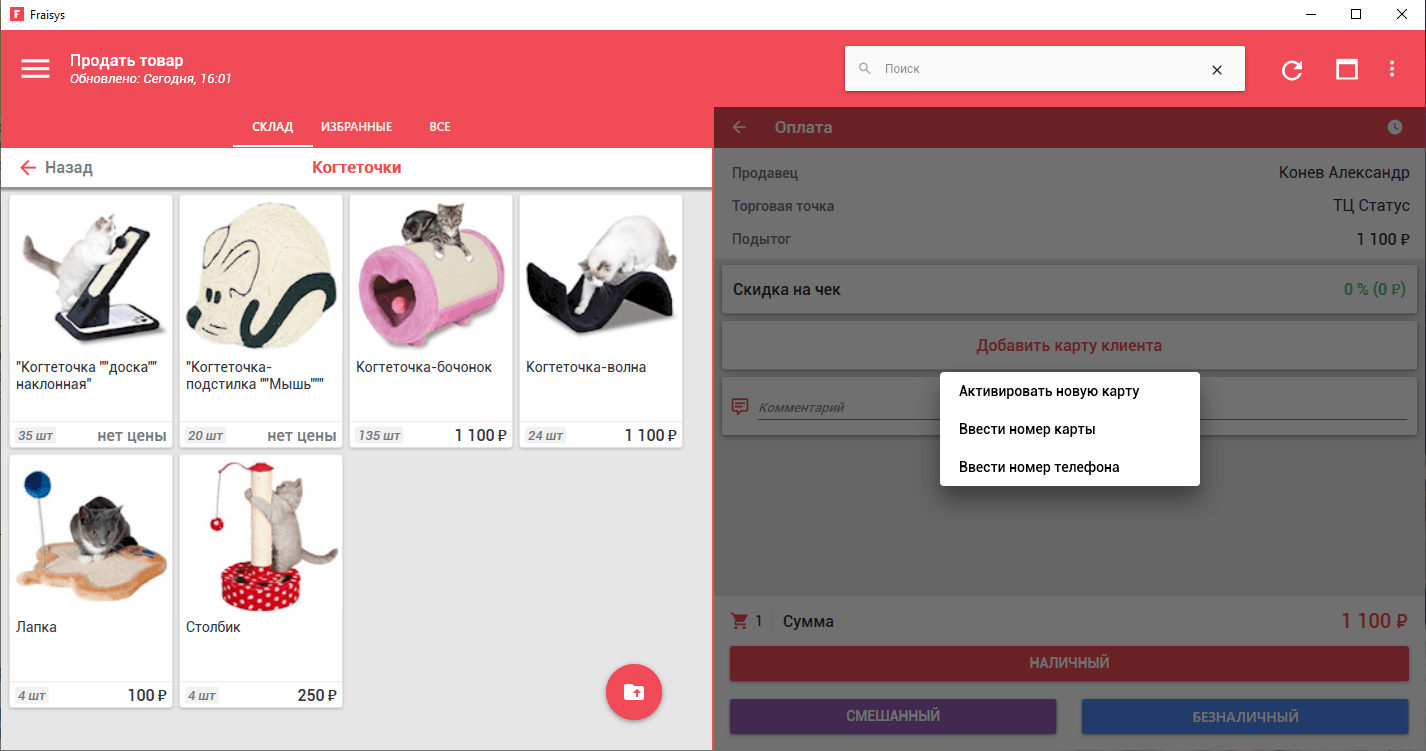Click the Fraisys app icon in title bar
Image resolution: width=1426 pixels, height=751 pixels.
[x=16, y=15]
